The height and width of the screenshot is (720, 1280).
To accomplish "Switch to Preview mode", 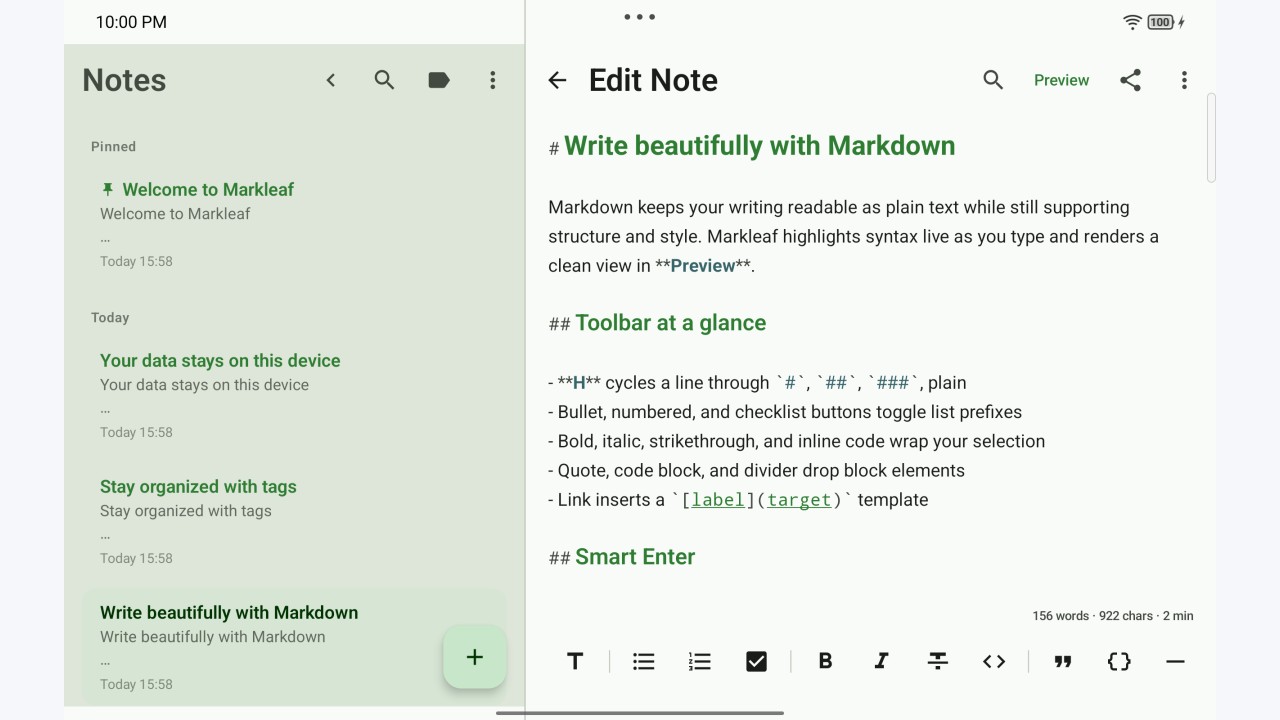I will [1061, 80].
